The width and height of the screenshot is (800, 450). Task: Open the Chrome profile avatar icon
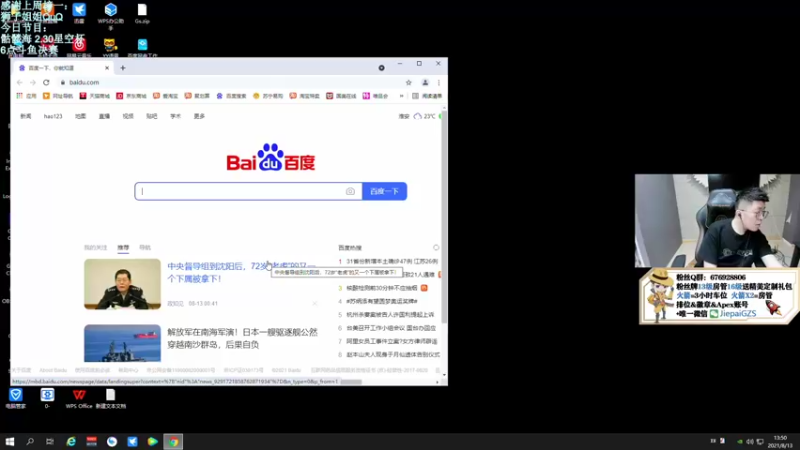point(425,82)
